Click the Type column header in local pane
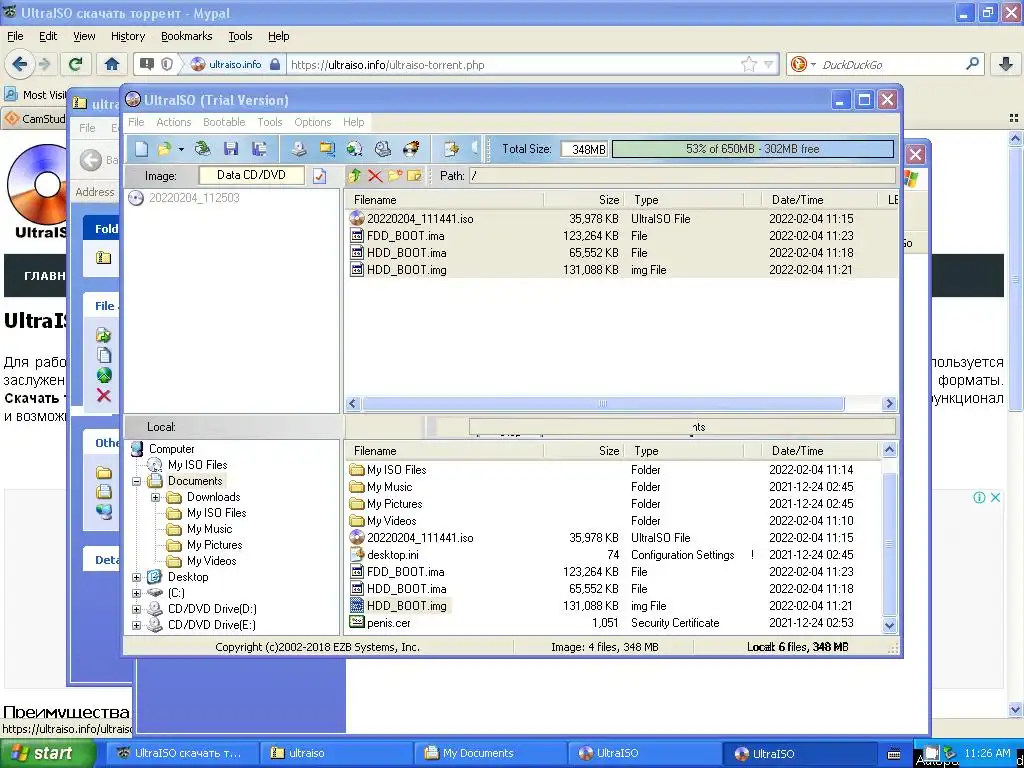This screenshot has width=1024, height=768. [x=684, y=451]
